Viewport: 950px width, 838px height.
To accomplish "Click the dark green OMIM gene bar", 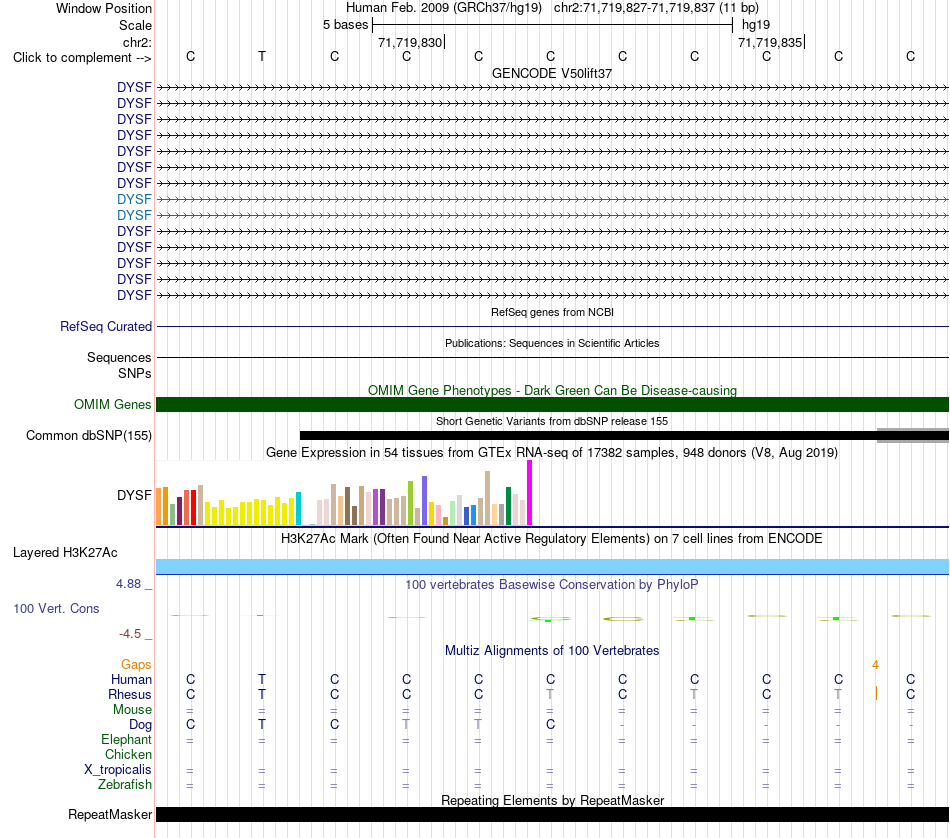I will coord(552,404).
